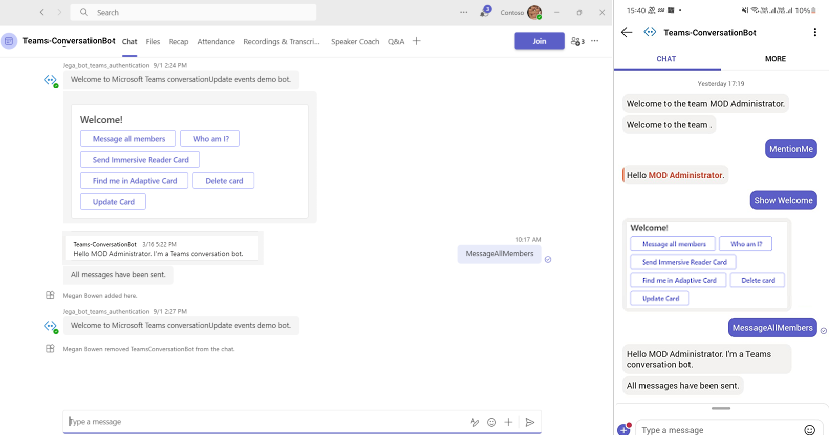This screenshot has height=435, width=840.
Task: Open the activity notifications bell
Action: click(x=484, y=12)
